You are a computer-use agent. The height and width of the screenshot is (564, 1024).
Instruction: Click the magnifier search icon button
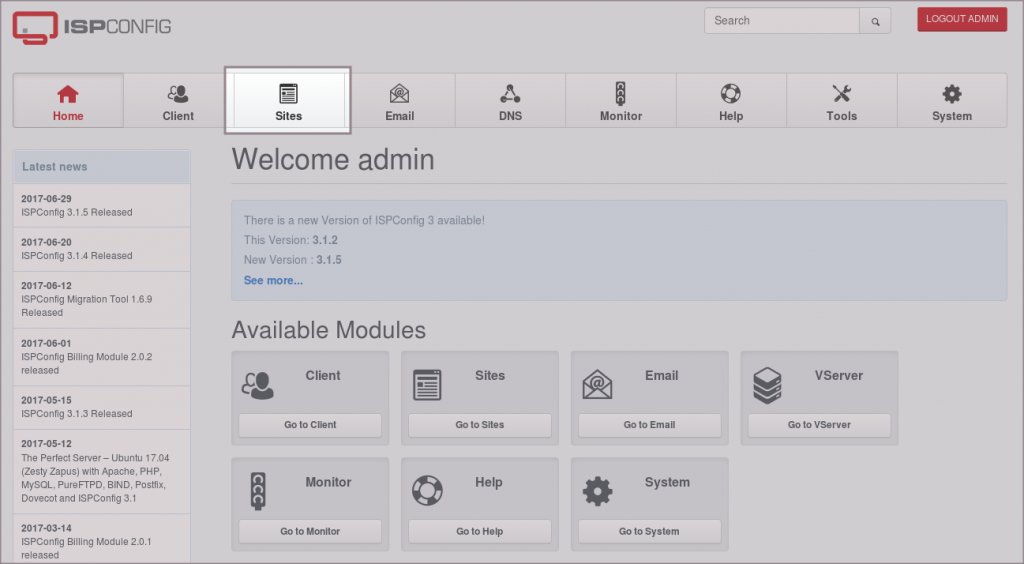(875, 21)
